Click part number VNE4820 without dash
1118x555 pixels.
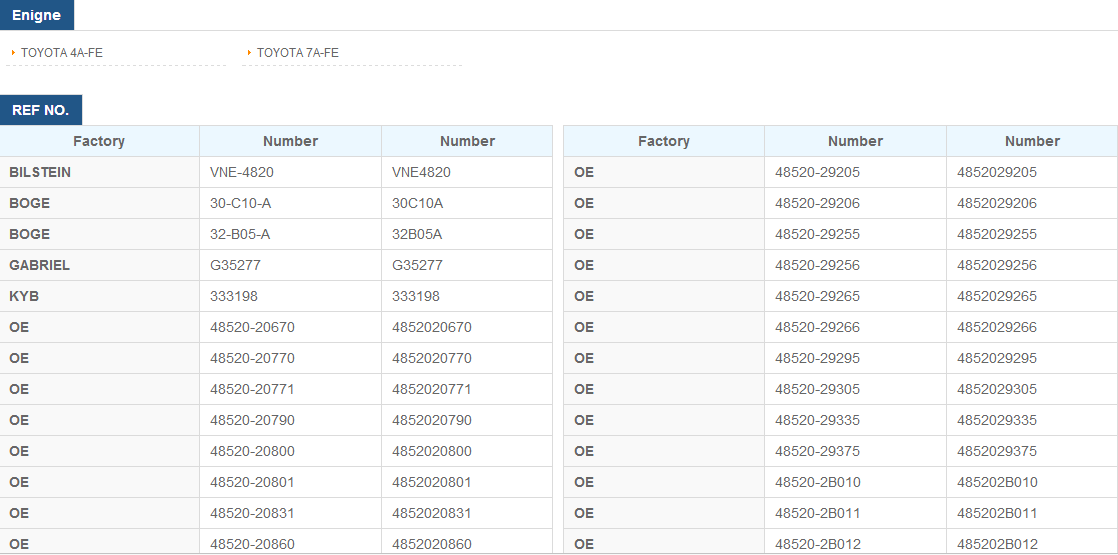421,173
